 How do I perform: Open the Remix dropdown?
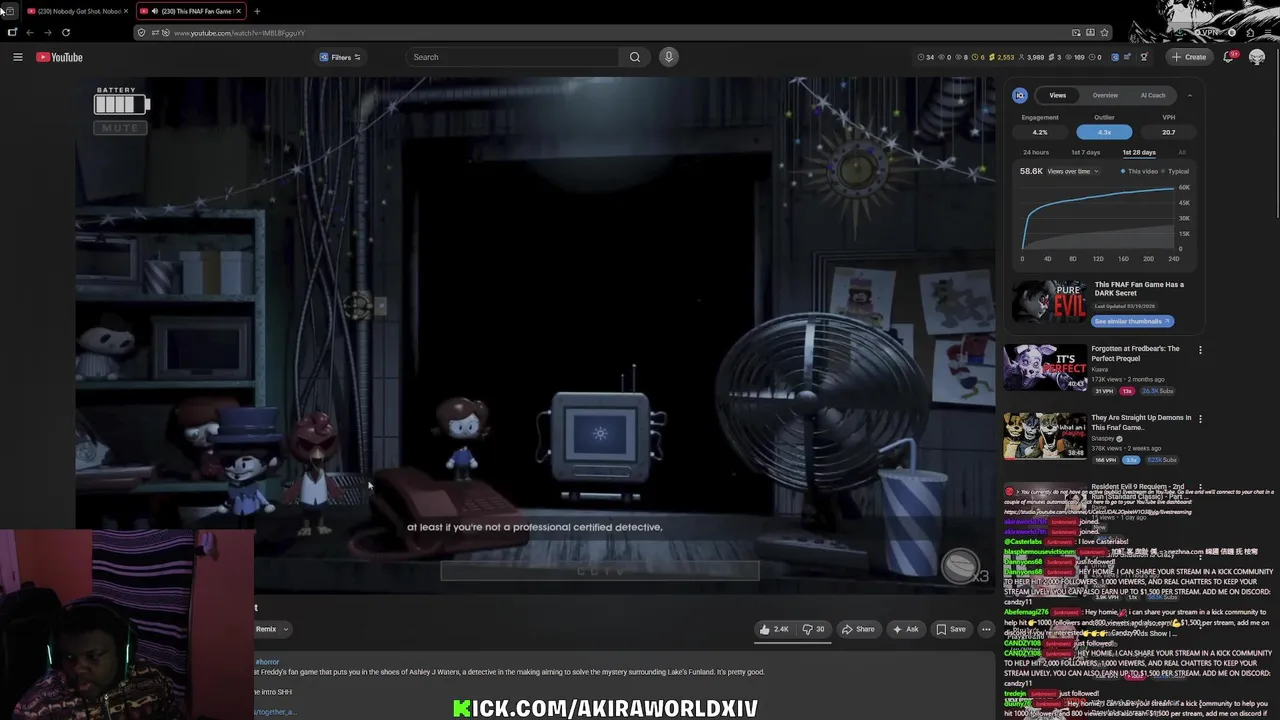272,629
